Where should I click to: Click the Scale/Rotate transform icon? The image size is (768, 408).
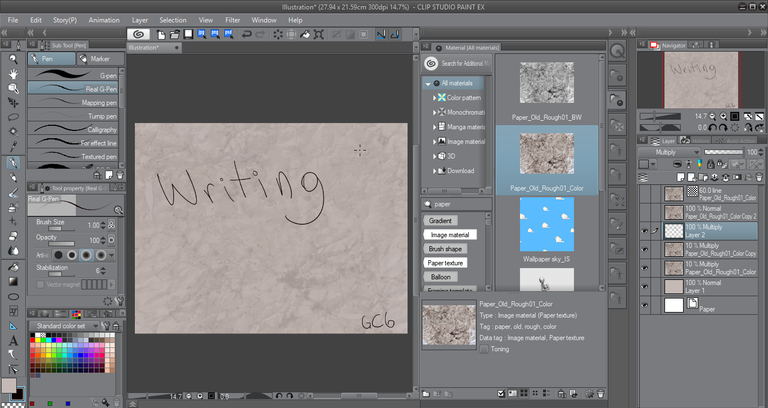[319, 34]
